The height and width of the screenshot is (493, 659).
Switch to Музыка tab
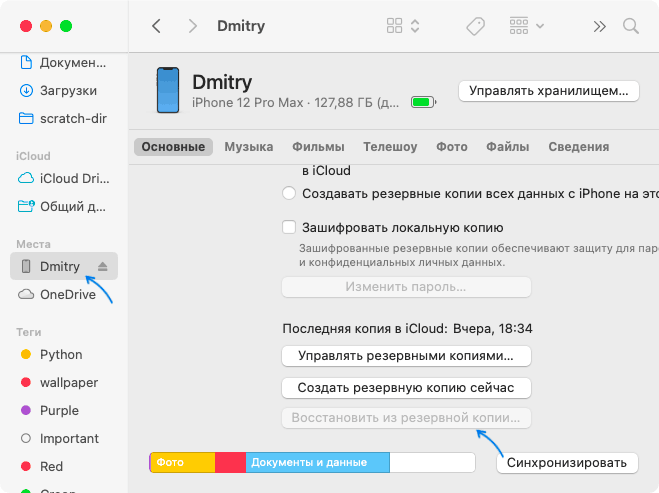tap(249, 147)
